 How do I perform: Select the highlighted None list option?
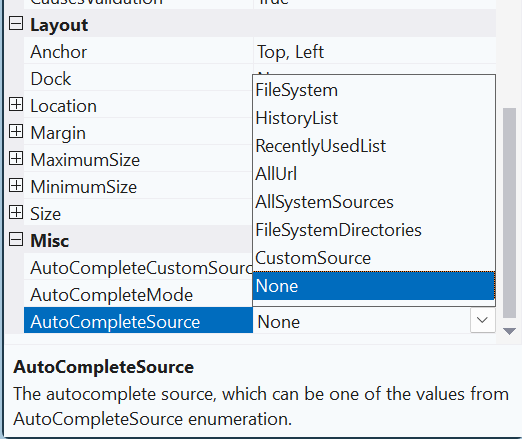tap(374, 286)
